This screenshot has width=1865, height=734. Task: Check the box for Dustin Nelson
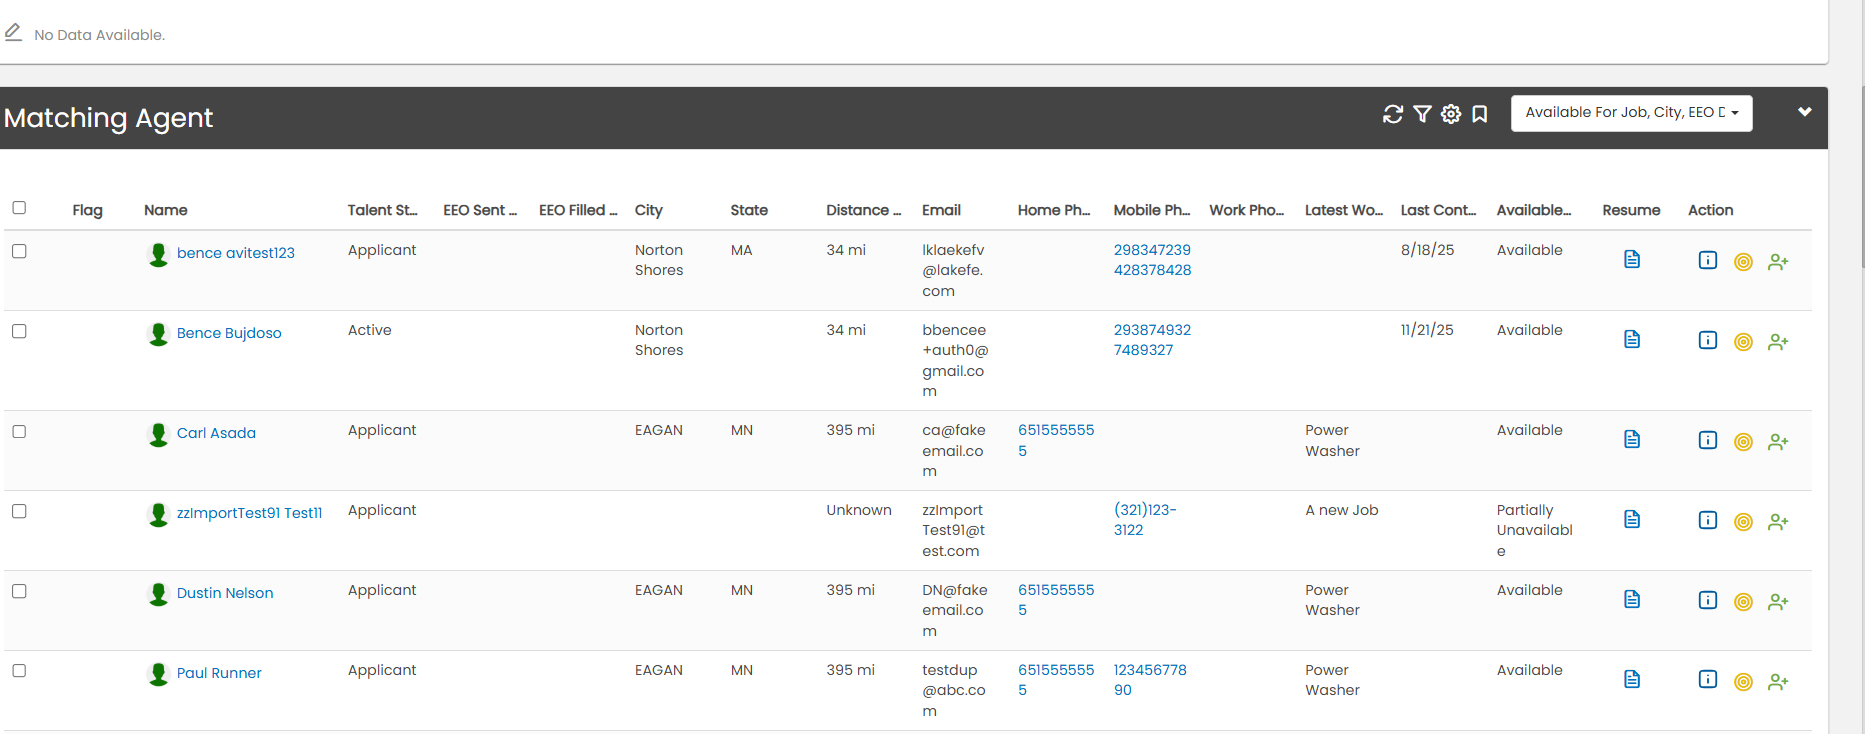tap(19, 591)
